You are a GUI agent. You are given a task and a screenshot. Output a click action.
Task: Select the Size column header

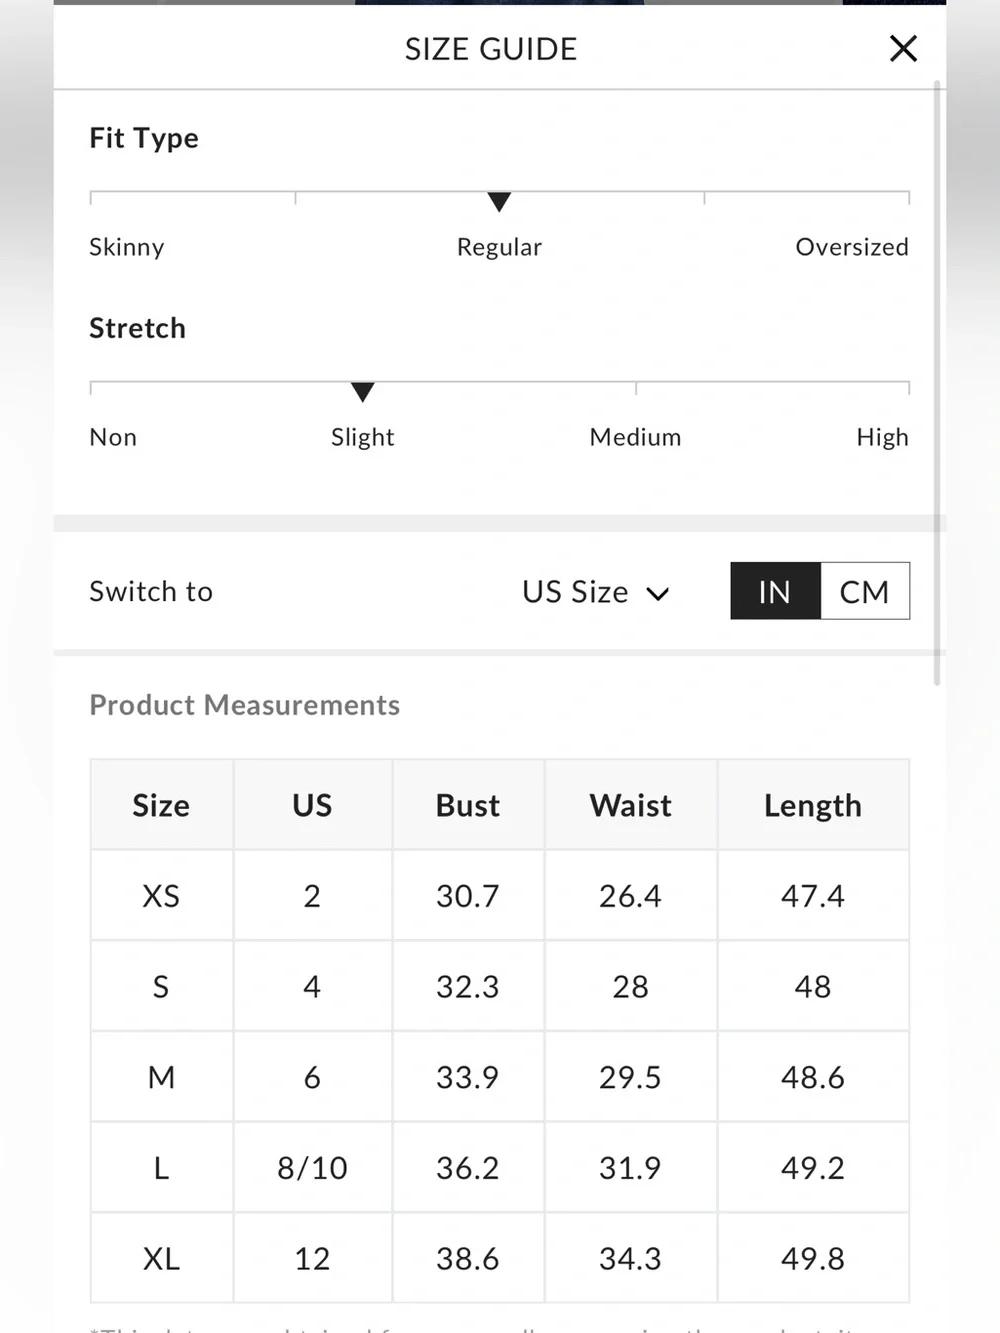point(161,805)
